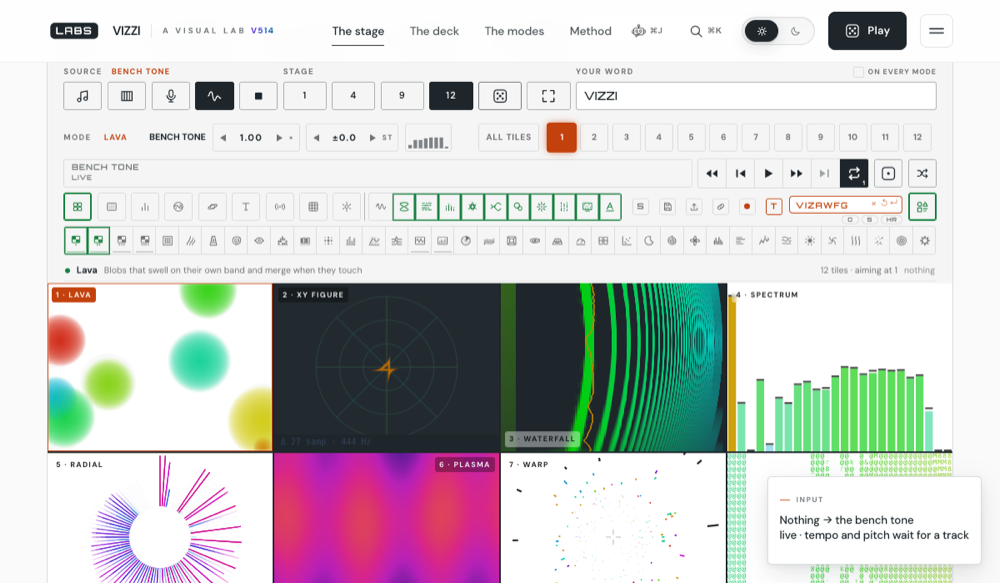
Task: Toggle the single-dot square playback button
Action: tap(888, 173)
